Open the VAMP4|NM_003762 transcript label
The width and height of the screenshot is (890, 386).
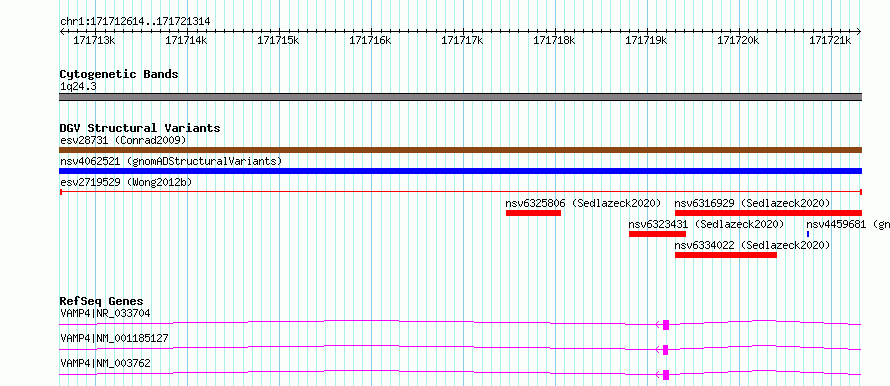pos(106,363)
